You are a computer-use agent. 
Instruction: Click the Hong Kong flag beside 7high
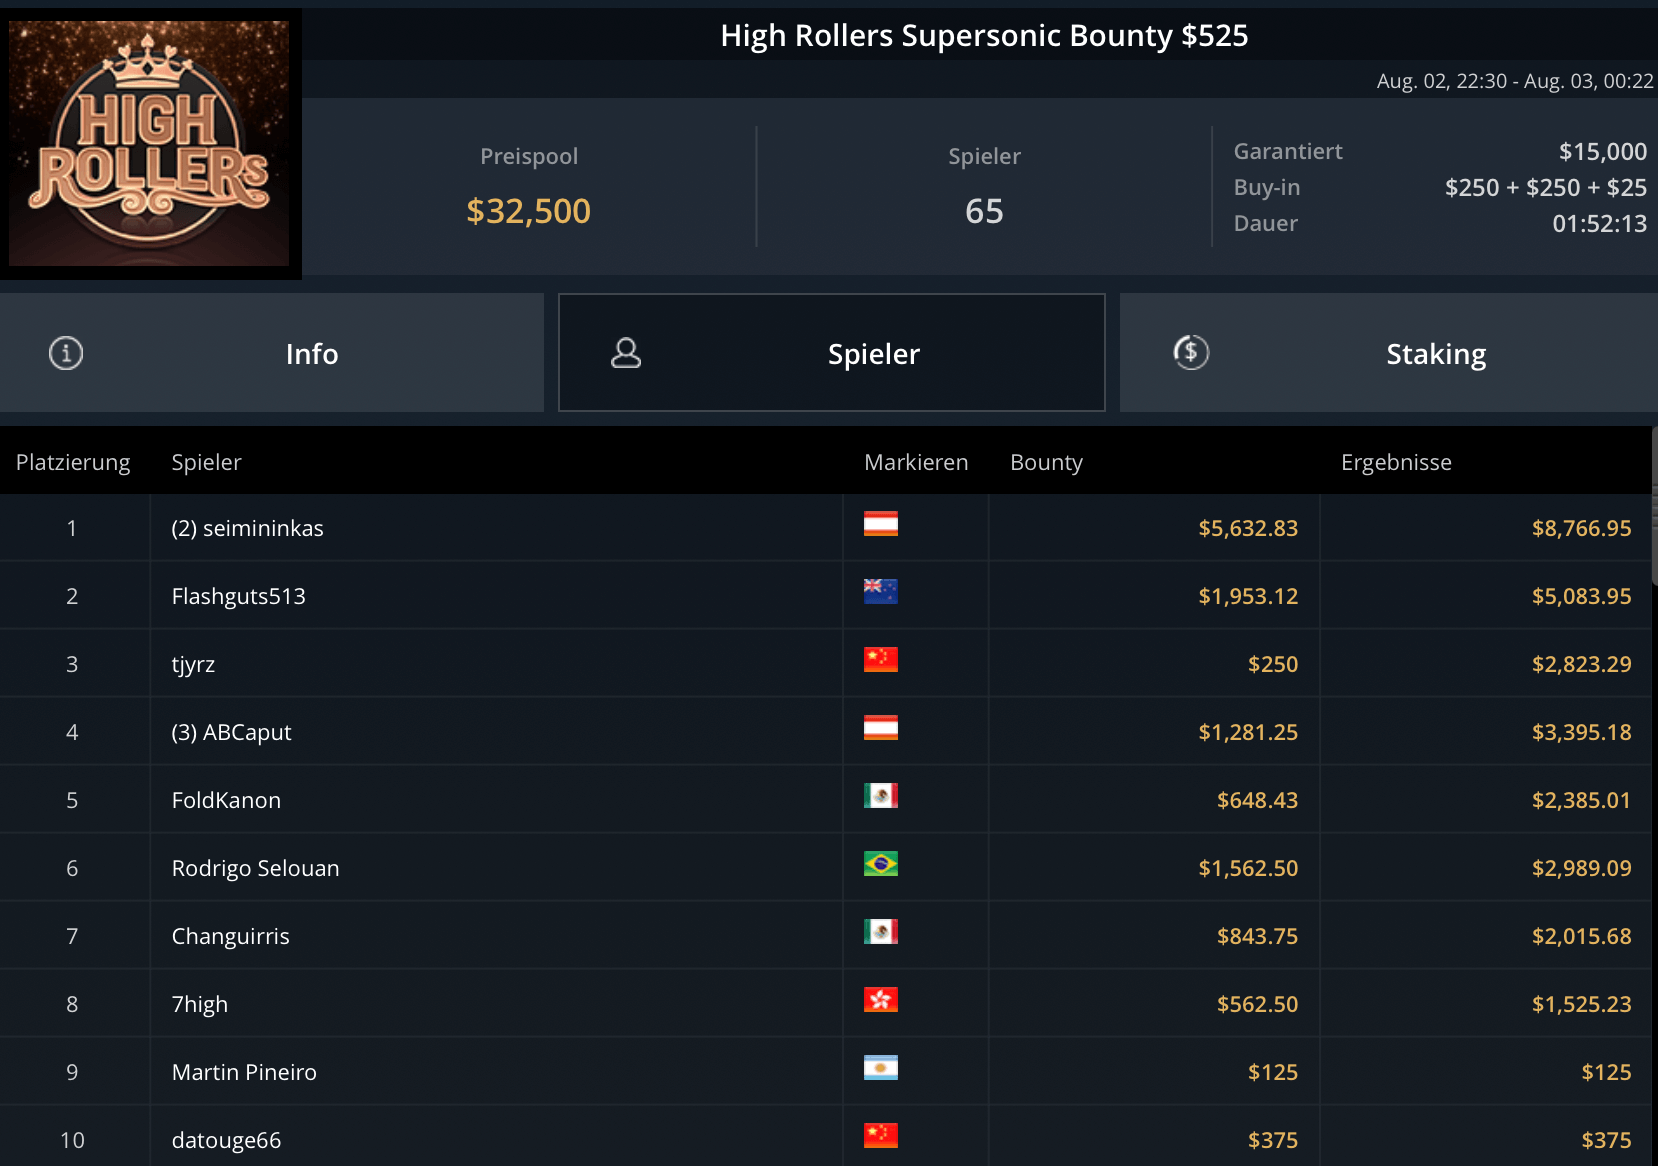880,1000
